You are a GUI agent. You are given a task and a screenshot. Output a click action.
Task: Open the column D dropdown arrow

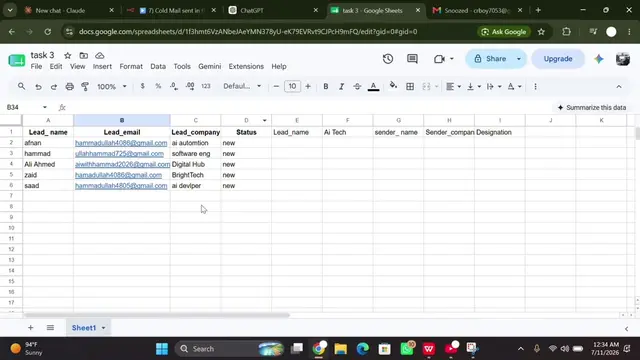coord(264,120)
